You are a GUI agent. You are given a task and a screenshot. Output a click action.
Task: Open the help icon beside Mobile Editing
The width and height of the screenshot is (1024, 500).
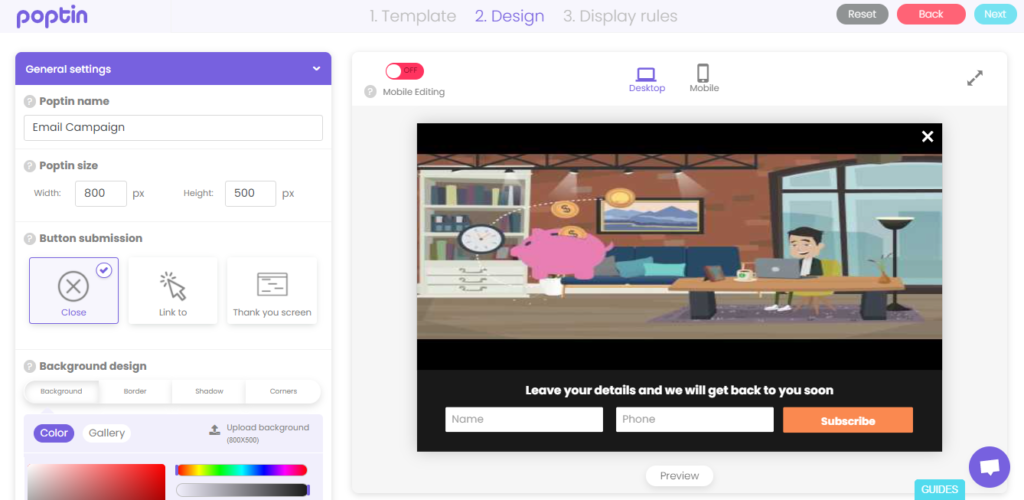370,91
